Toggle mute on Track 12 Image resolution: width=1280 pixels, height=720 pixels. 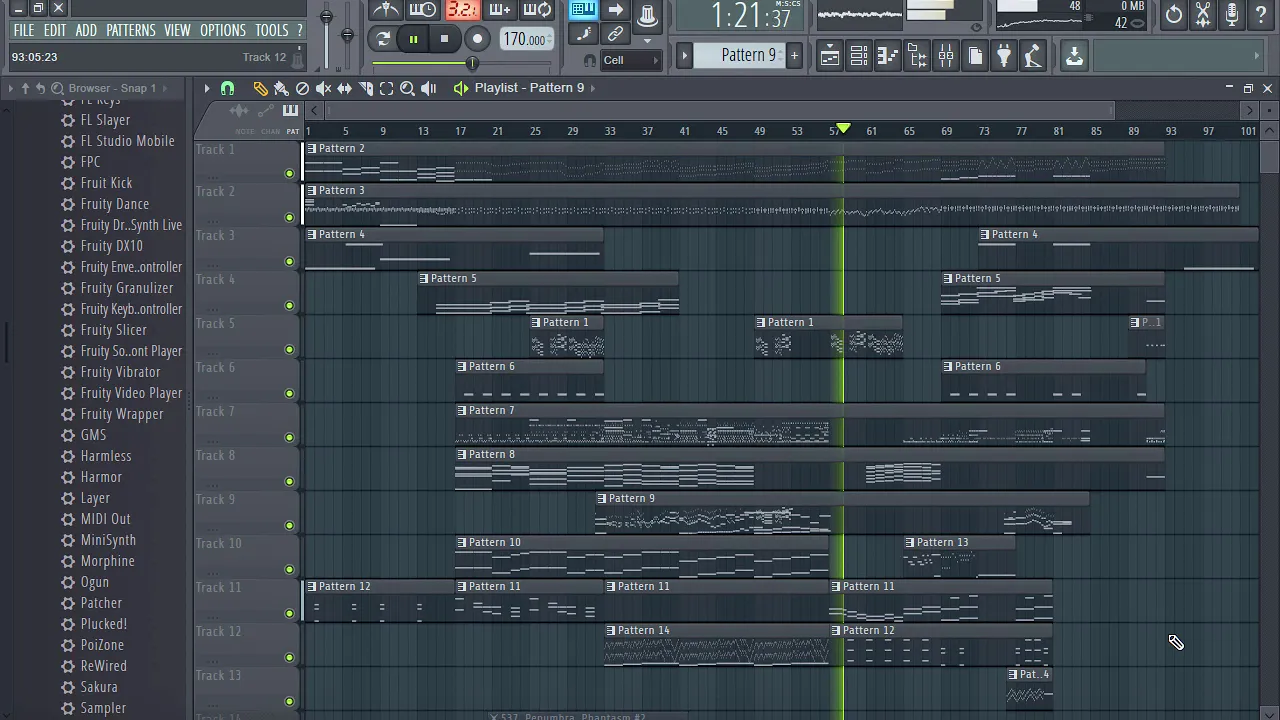290,657
